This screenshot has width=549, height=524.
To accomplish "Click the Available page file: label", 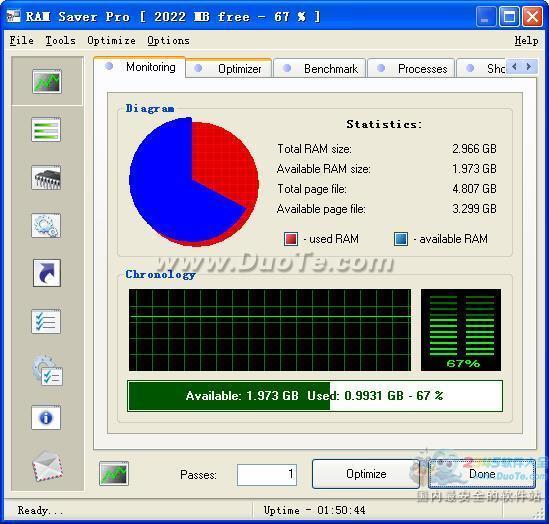I will tap(321, 209).
